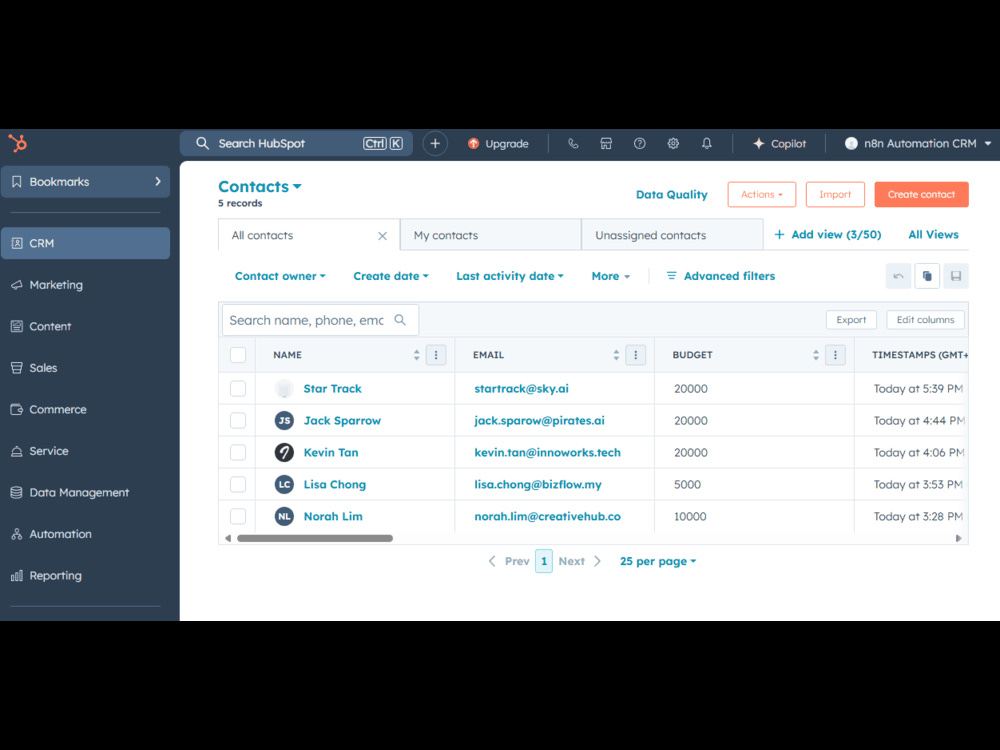Switch to Unassigned contacts tab

point(672,235)
